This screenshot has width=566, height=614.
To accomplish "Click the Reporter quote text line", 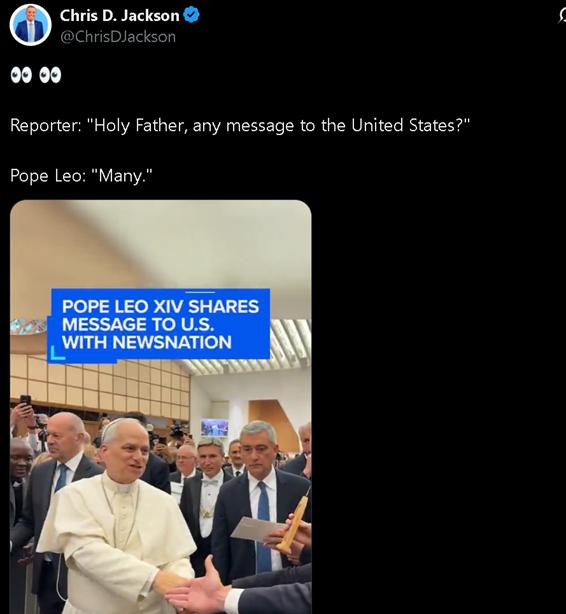I will [x=240, y=126].
